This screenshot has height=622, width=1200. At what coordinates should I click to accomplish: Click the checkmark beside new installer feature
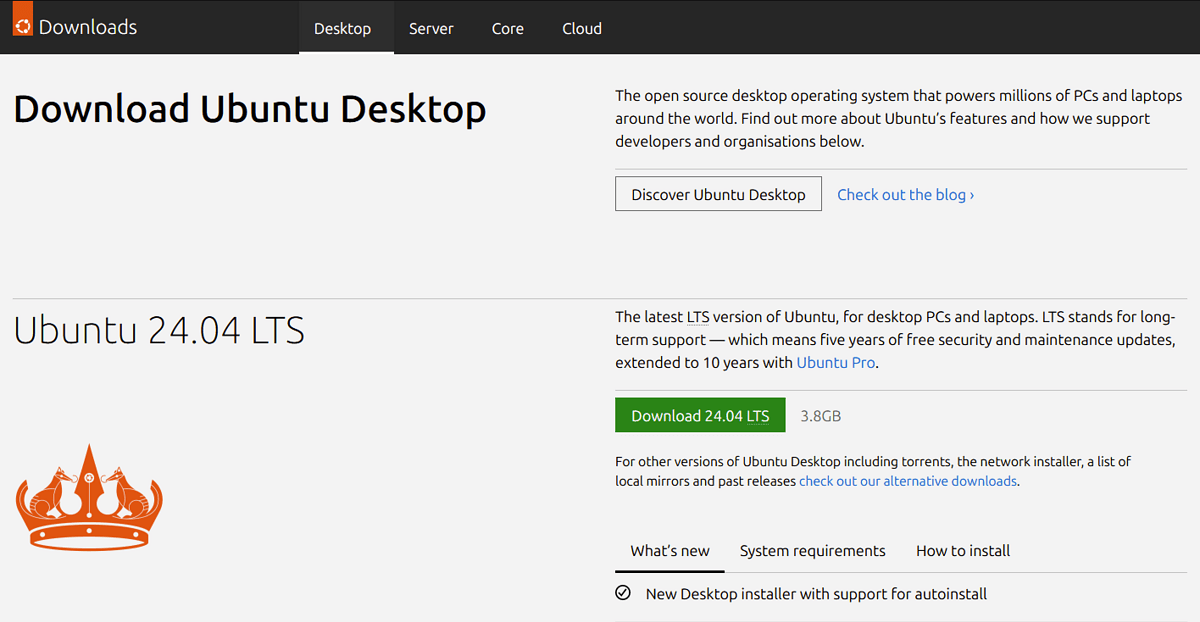(x=623, y=593)
